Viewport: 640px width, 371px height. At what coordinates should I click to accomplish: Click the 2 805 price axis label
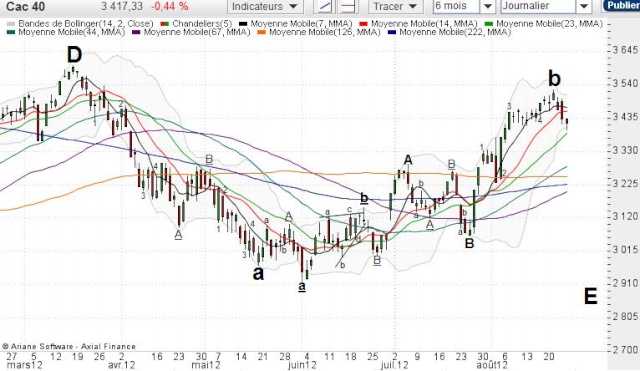(625, 316)
